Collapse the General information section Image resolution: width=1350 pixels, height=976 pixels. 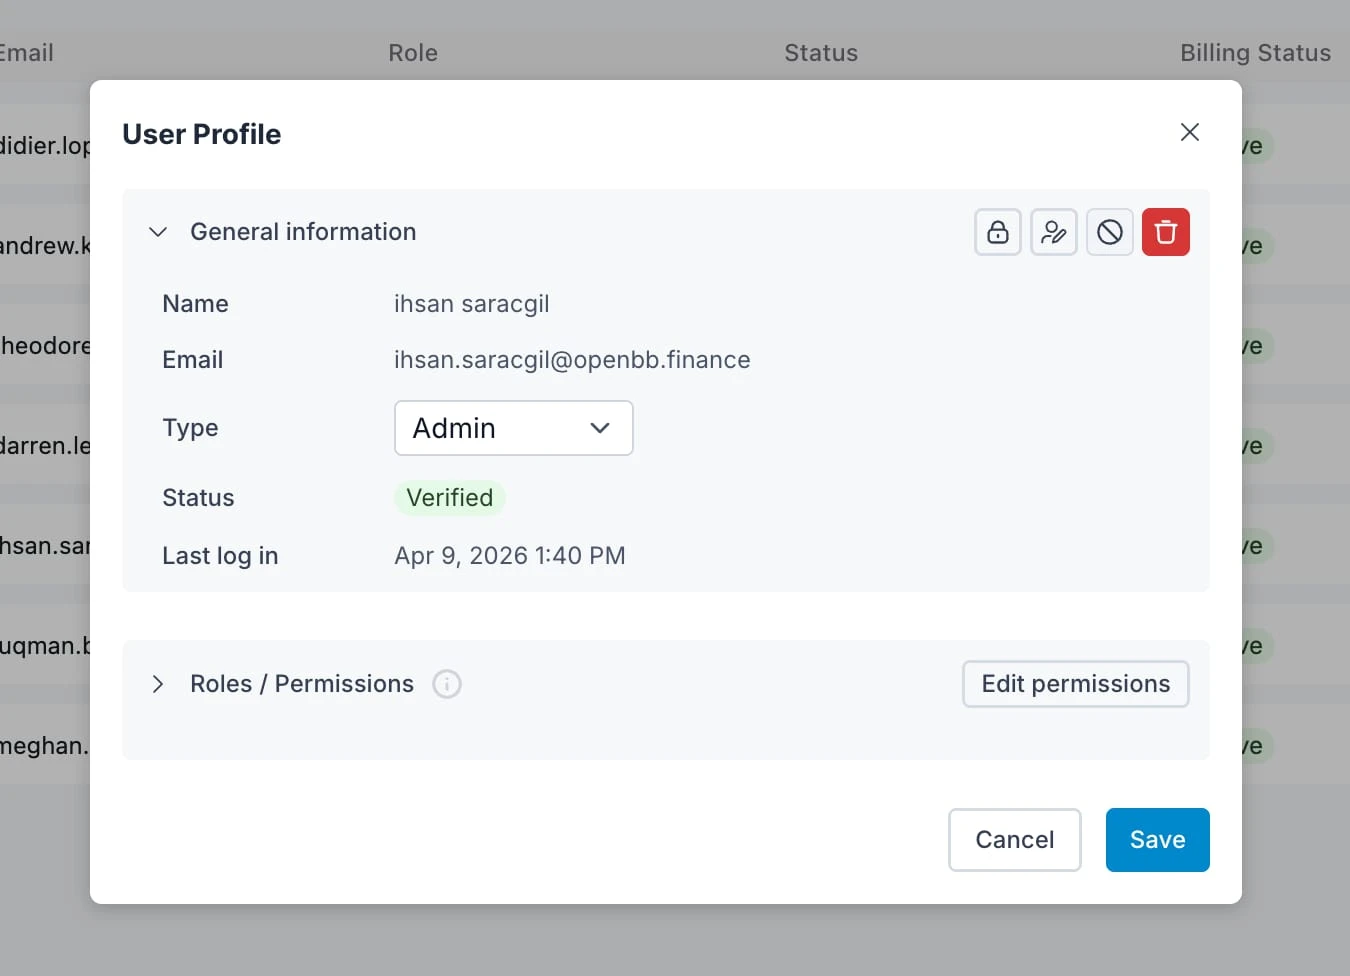157,231
